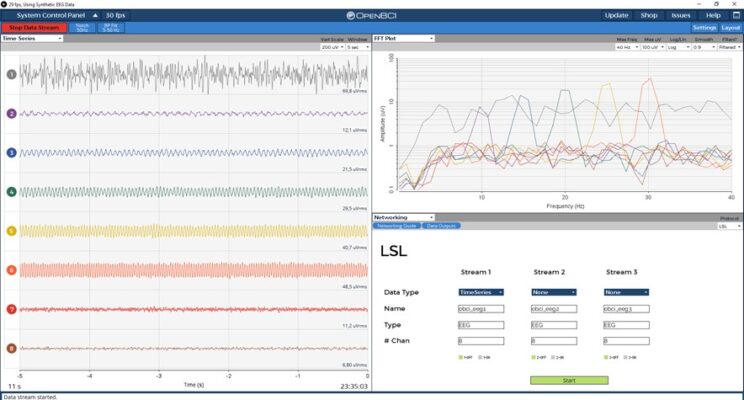Click Stream 2 # Chan field
The height and width of the screenshot is (400, 744).
point(554,341)
